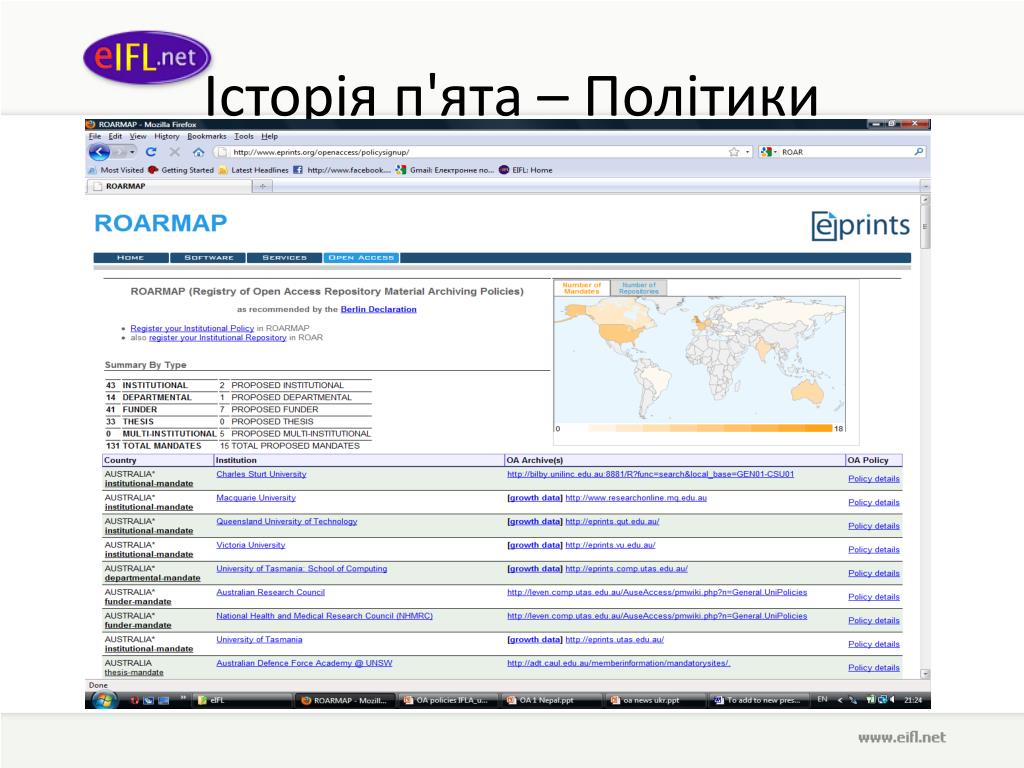The width and height of the screenshot is (1024, 768).
Task: Switch to Number of Mandates map tab
Action: (581, 288)
